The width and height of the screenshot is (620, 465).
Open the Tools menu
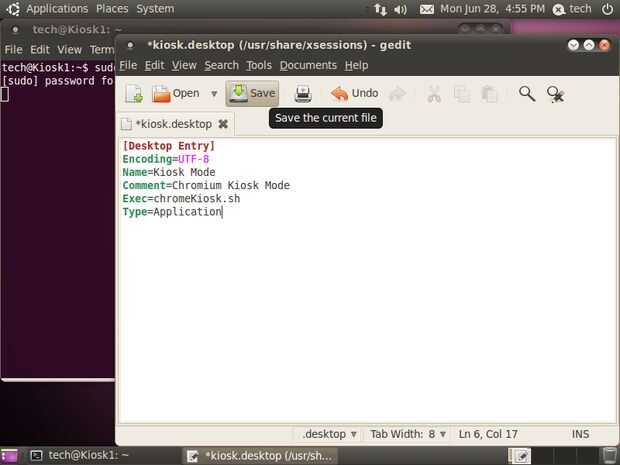click(259, 65)
